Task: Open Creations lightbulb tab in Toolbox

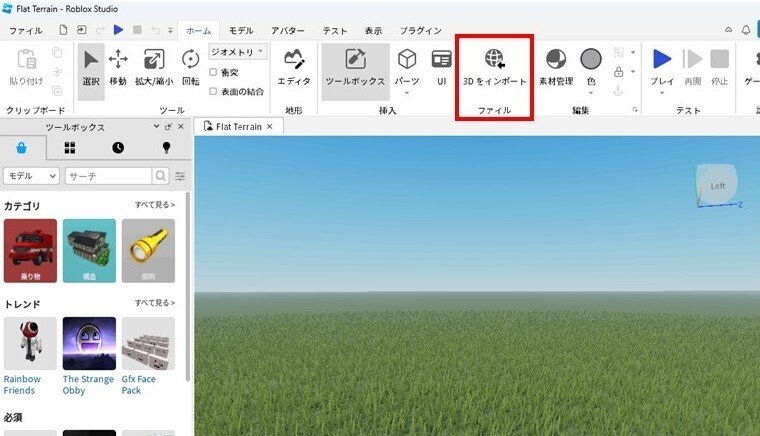Action: [x=166, y=147]
